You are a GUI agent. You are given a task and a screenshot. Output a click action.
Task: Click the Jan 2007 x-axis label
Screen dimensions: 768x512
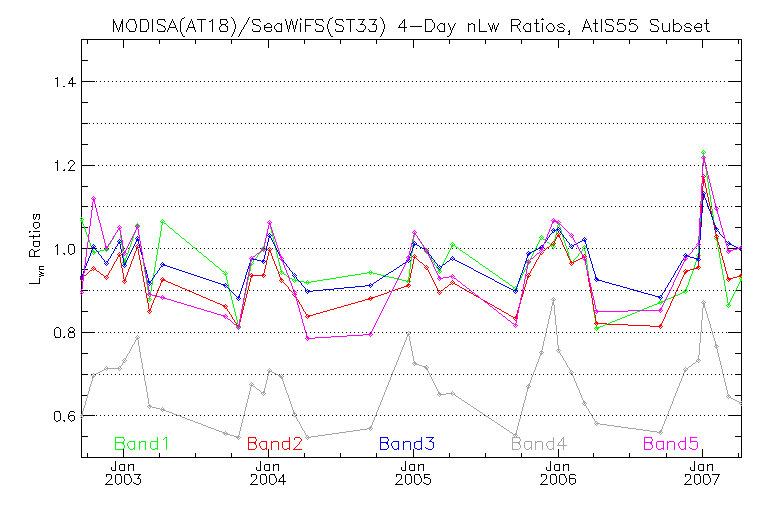point(702,473)
